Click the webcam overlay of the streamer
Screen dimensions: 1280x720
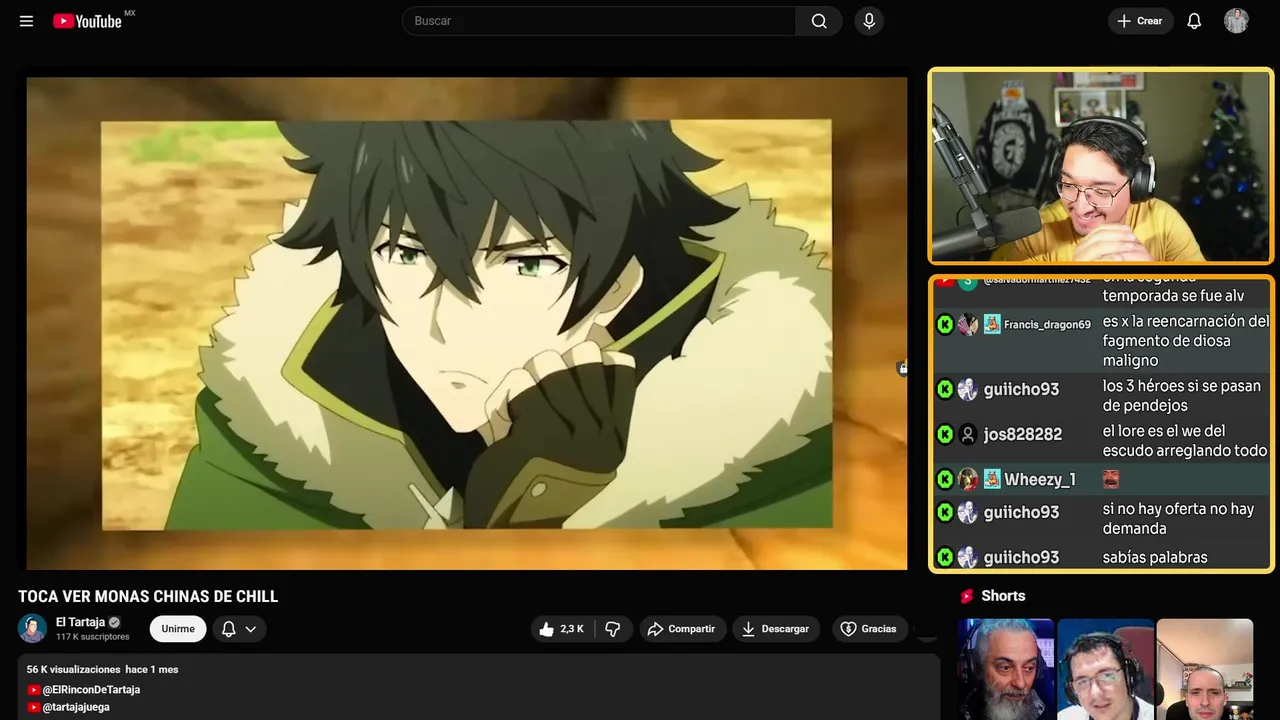(1101, 166)
